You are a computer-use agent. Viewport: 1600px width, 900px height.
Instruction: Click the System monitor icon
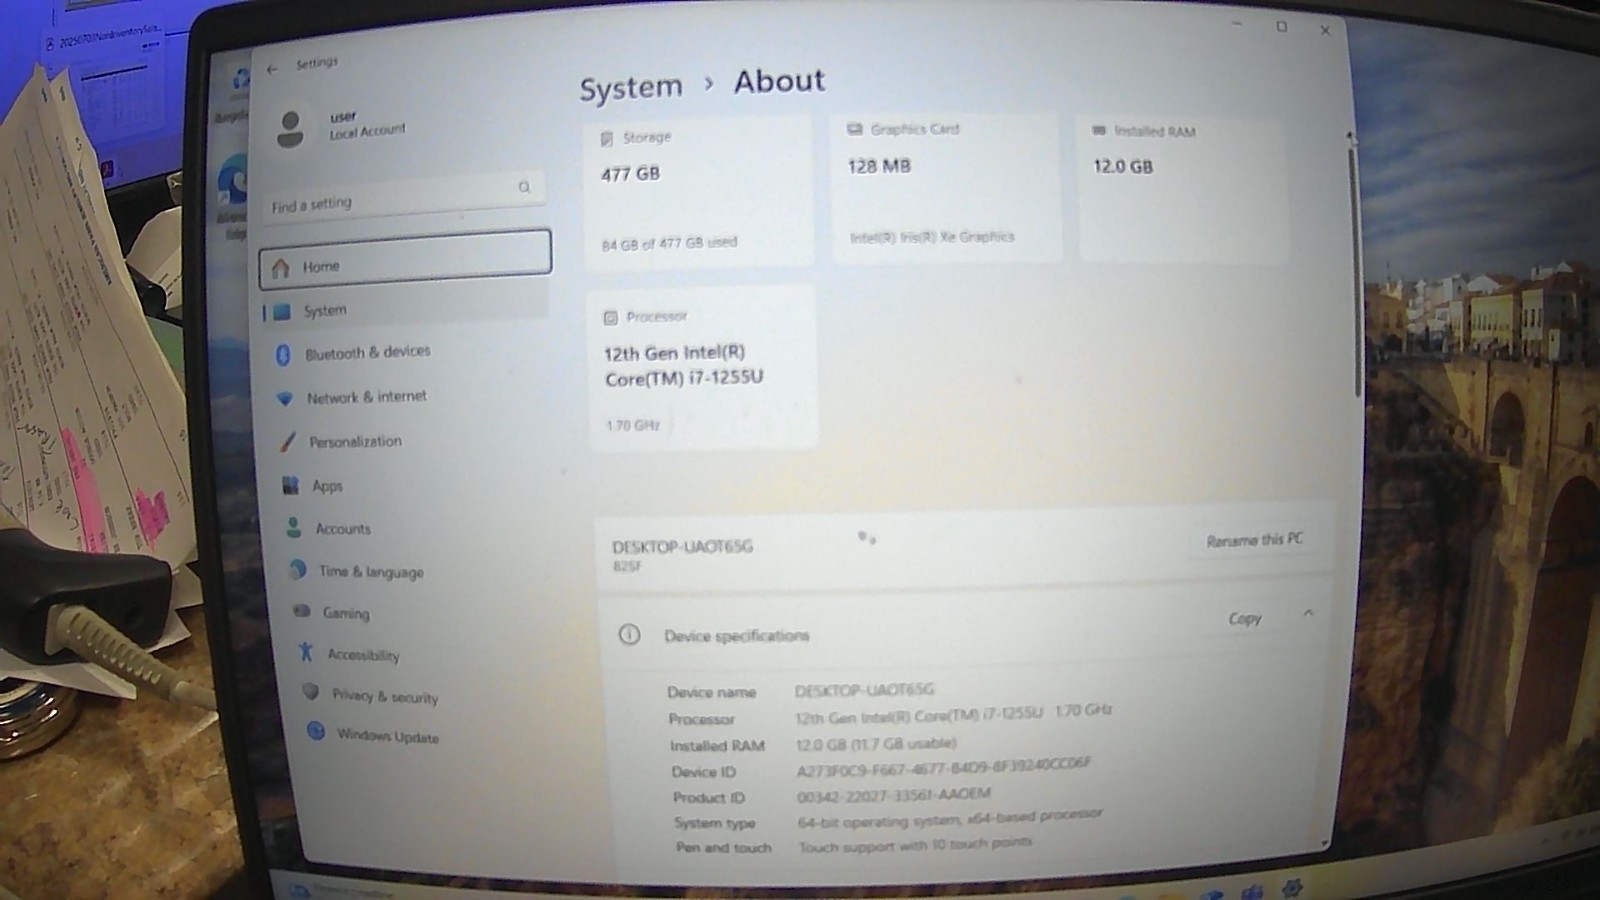pyautogui.click(x=283, y=312)
